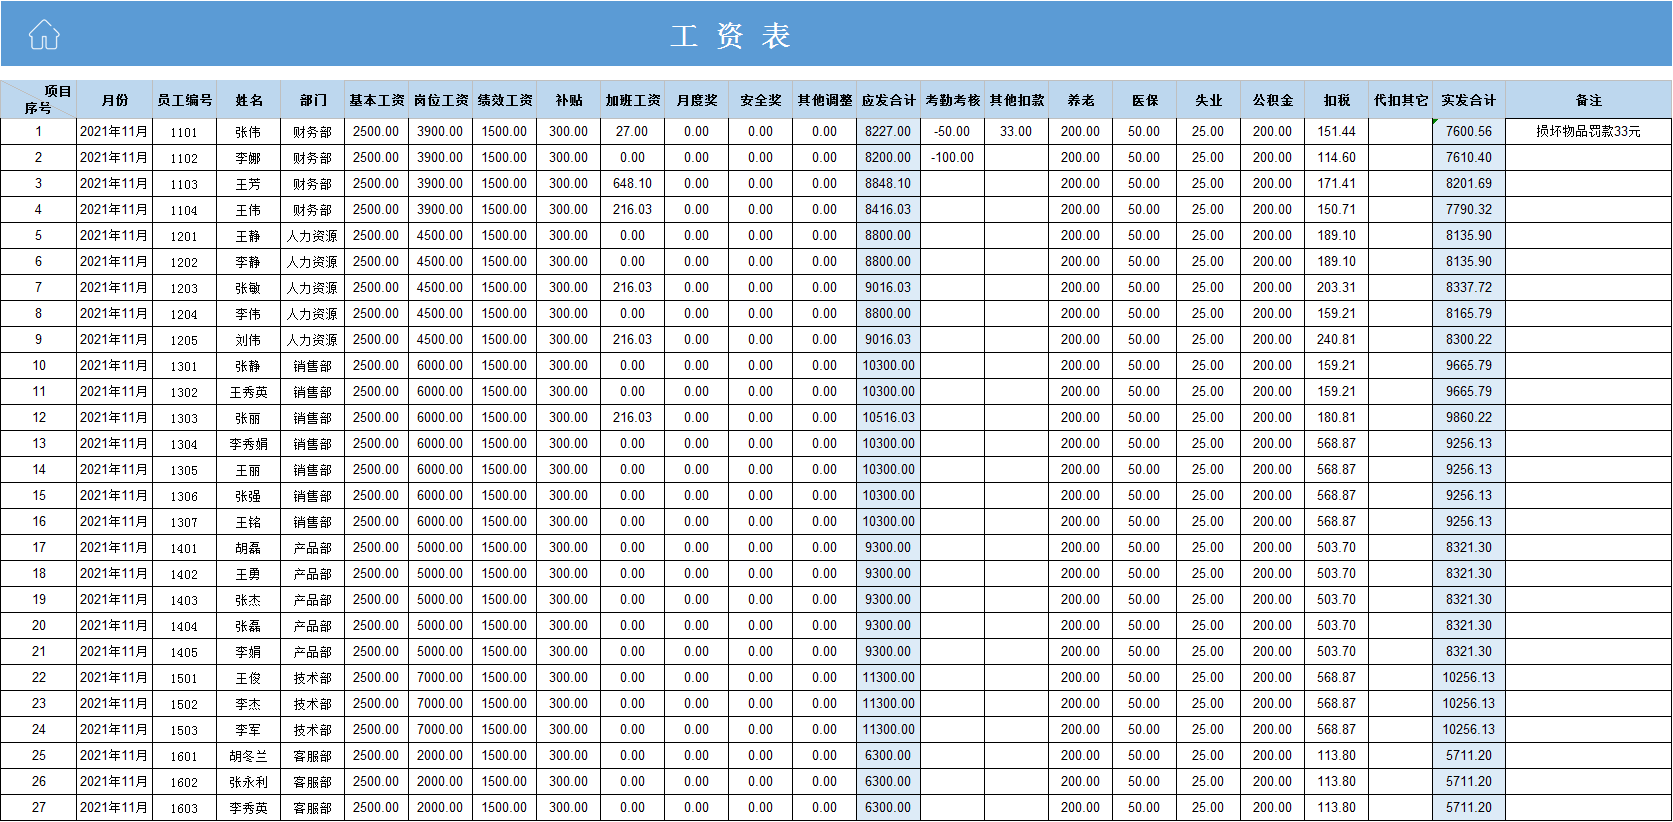Select the 备注 column header
Screen dimensions: 1673x822
point(1588,100)
